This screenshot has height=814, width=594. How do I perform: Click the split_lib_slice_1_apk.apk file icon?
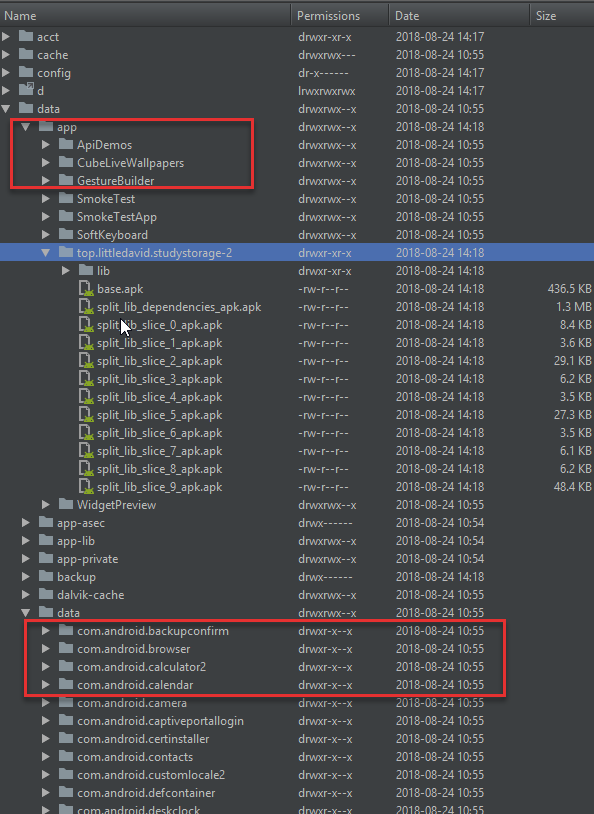pyautogui.click(x=86, y=343)
